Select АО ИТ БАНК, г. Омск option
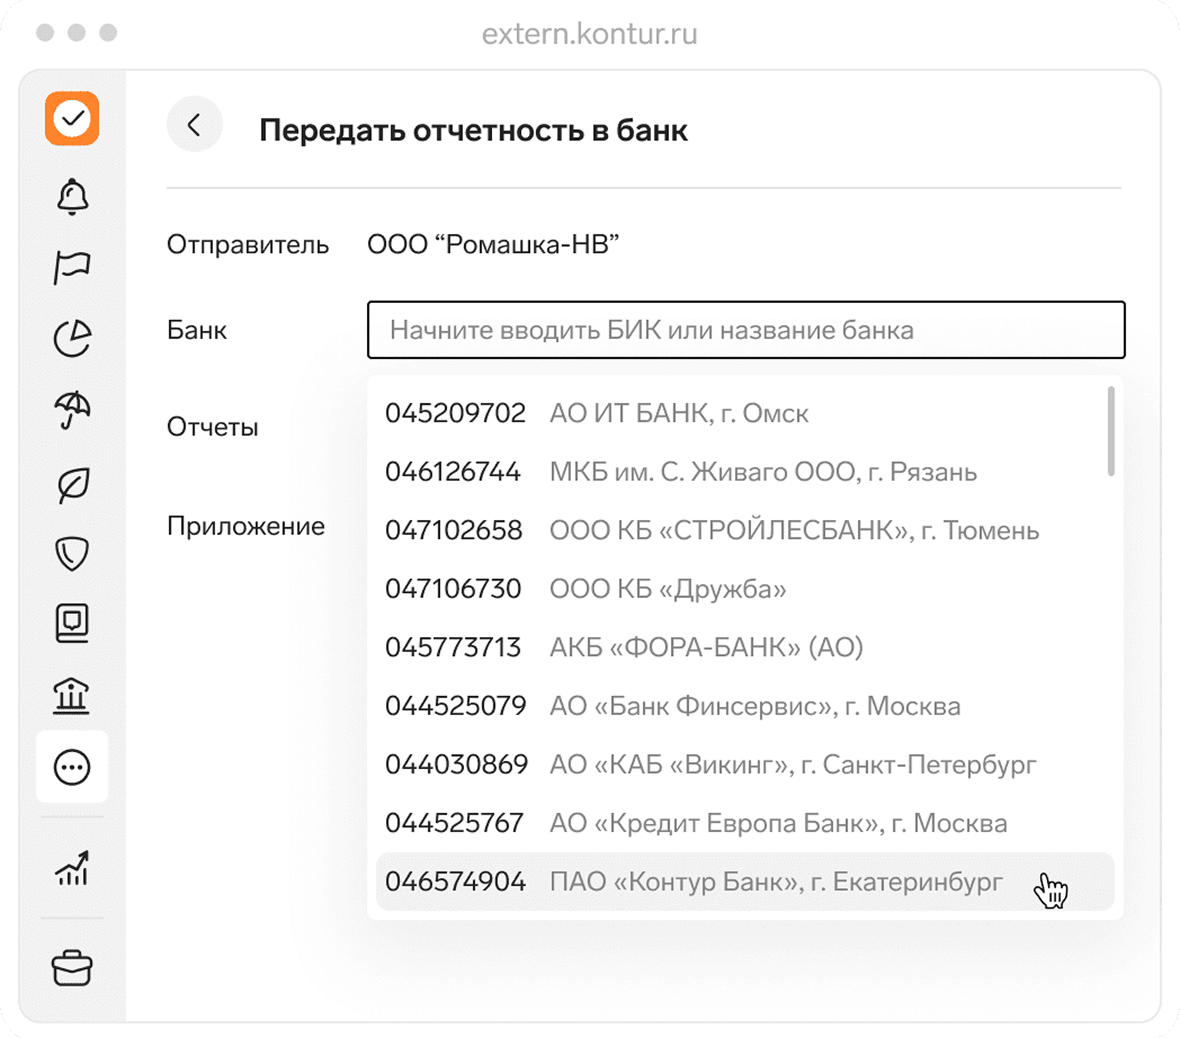The image size is (1180, 1038). (678, 413)
